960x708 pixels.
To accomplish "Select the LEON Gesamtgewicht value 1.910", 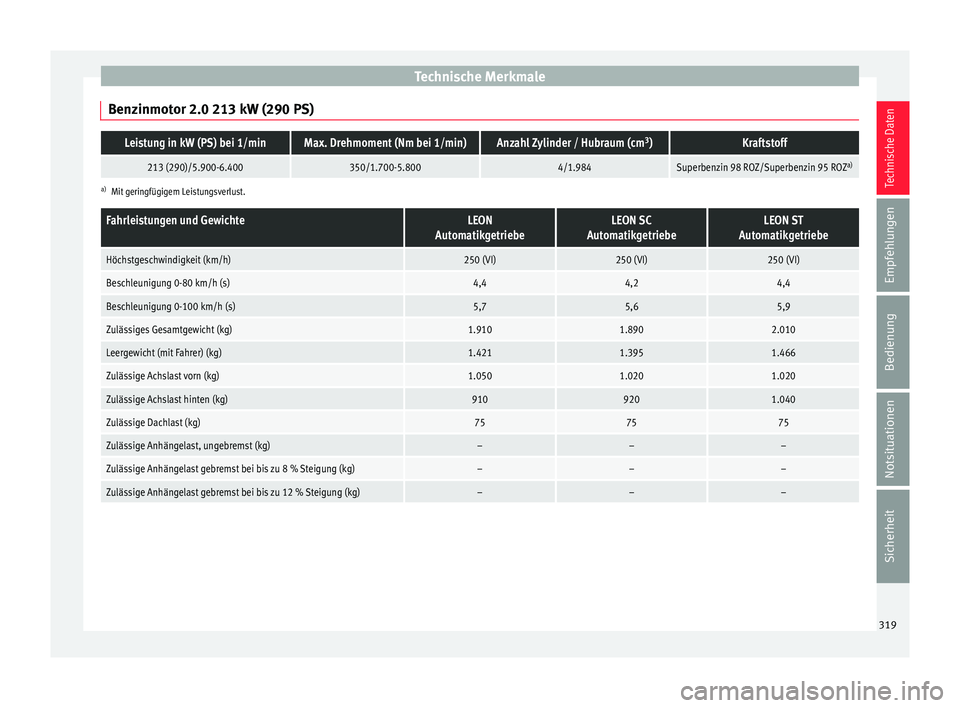I will click(479, 330).
